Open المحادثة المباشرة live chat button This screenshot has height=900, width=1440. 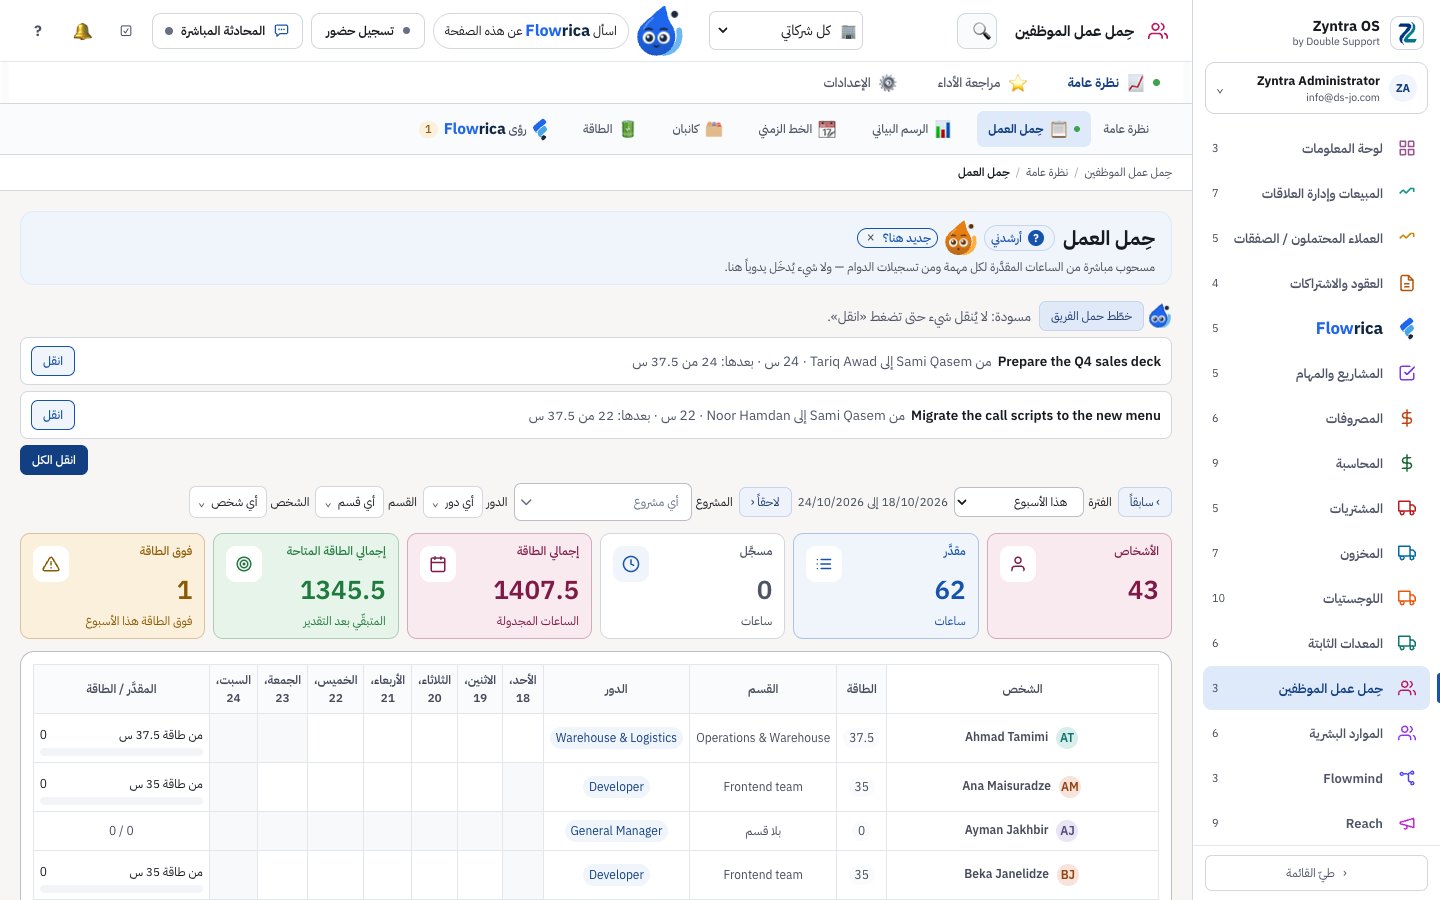click(227, 31)
